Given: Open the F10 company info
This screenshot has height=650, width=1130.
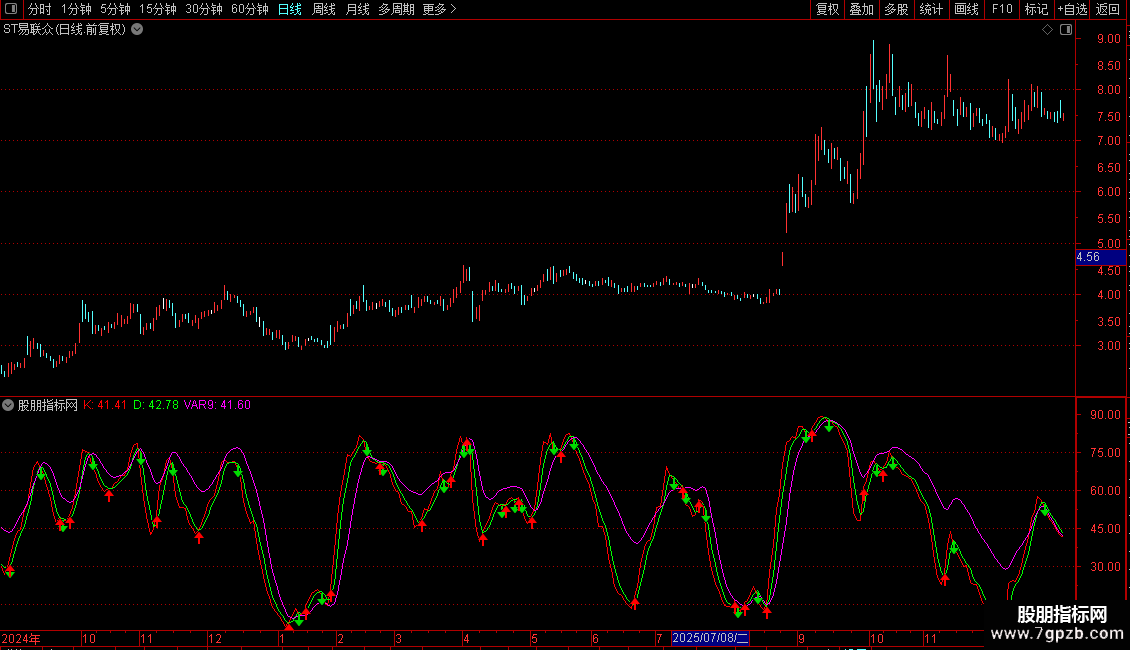Looking at the screenshot, I should [1002, 9].
